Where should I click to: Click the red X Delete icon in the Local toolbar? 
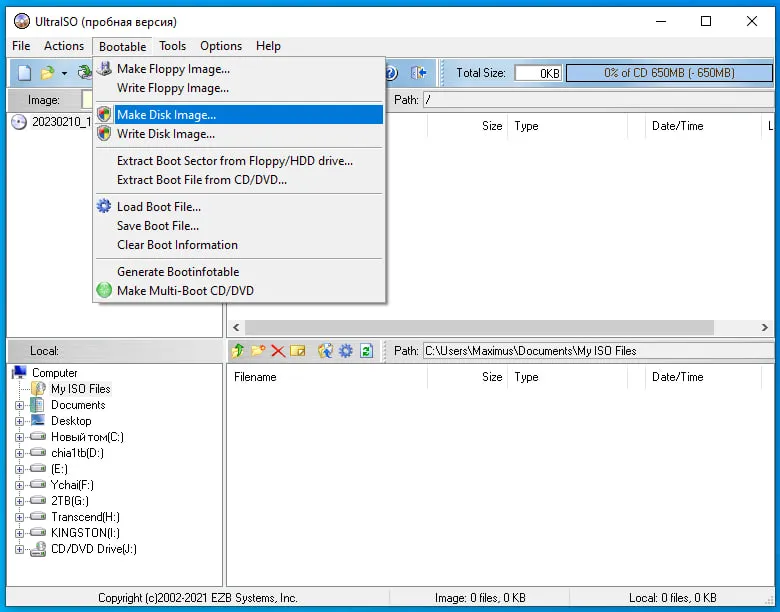click(x=278, y=351)
